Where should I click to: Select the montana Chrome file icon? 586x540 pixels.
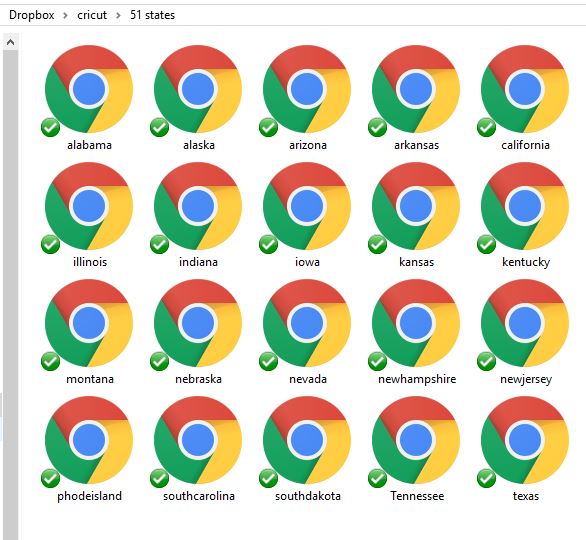point(89,323)
